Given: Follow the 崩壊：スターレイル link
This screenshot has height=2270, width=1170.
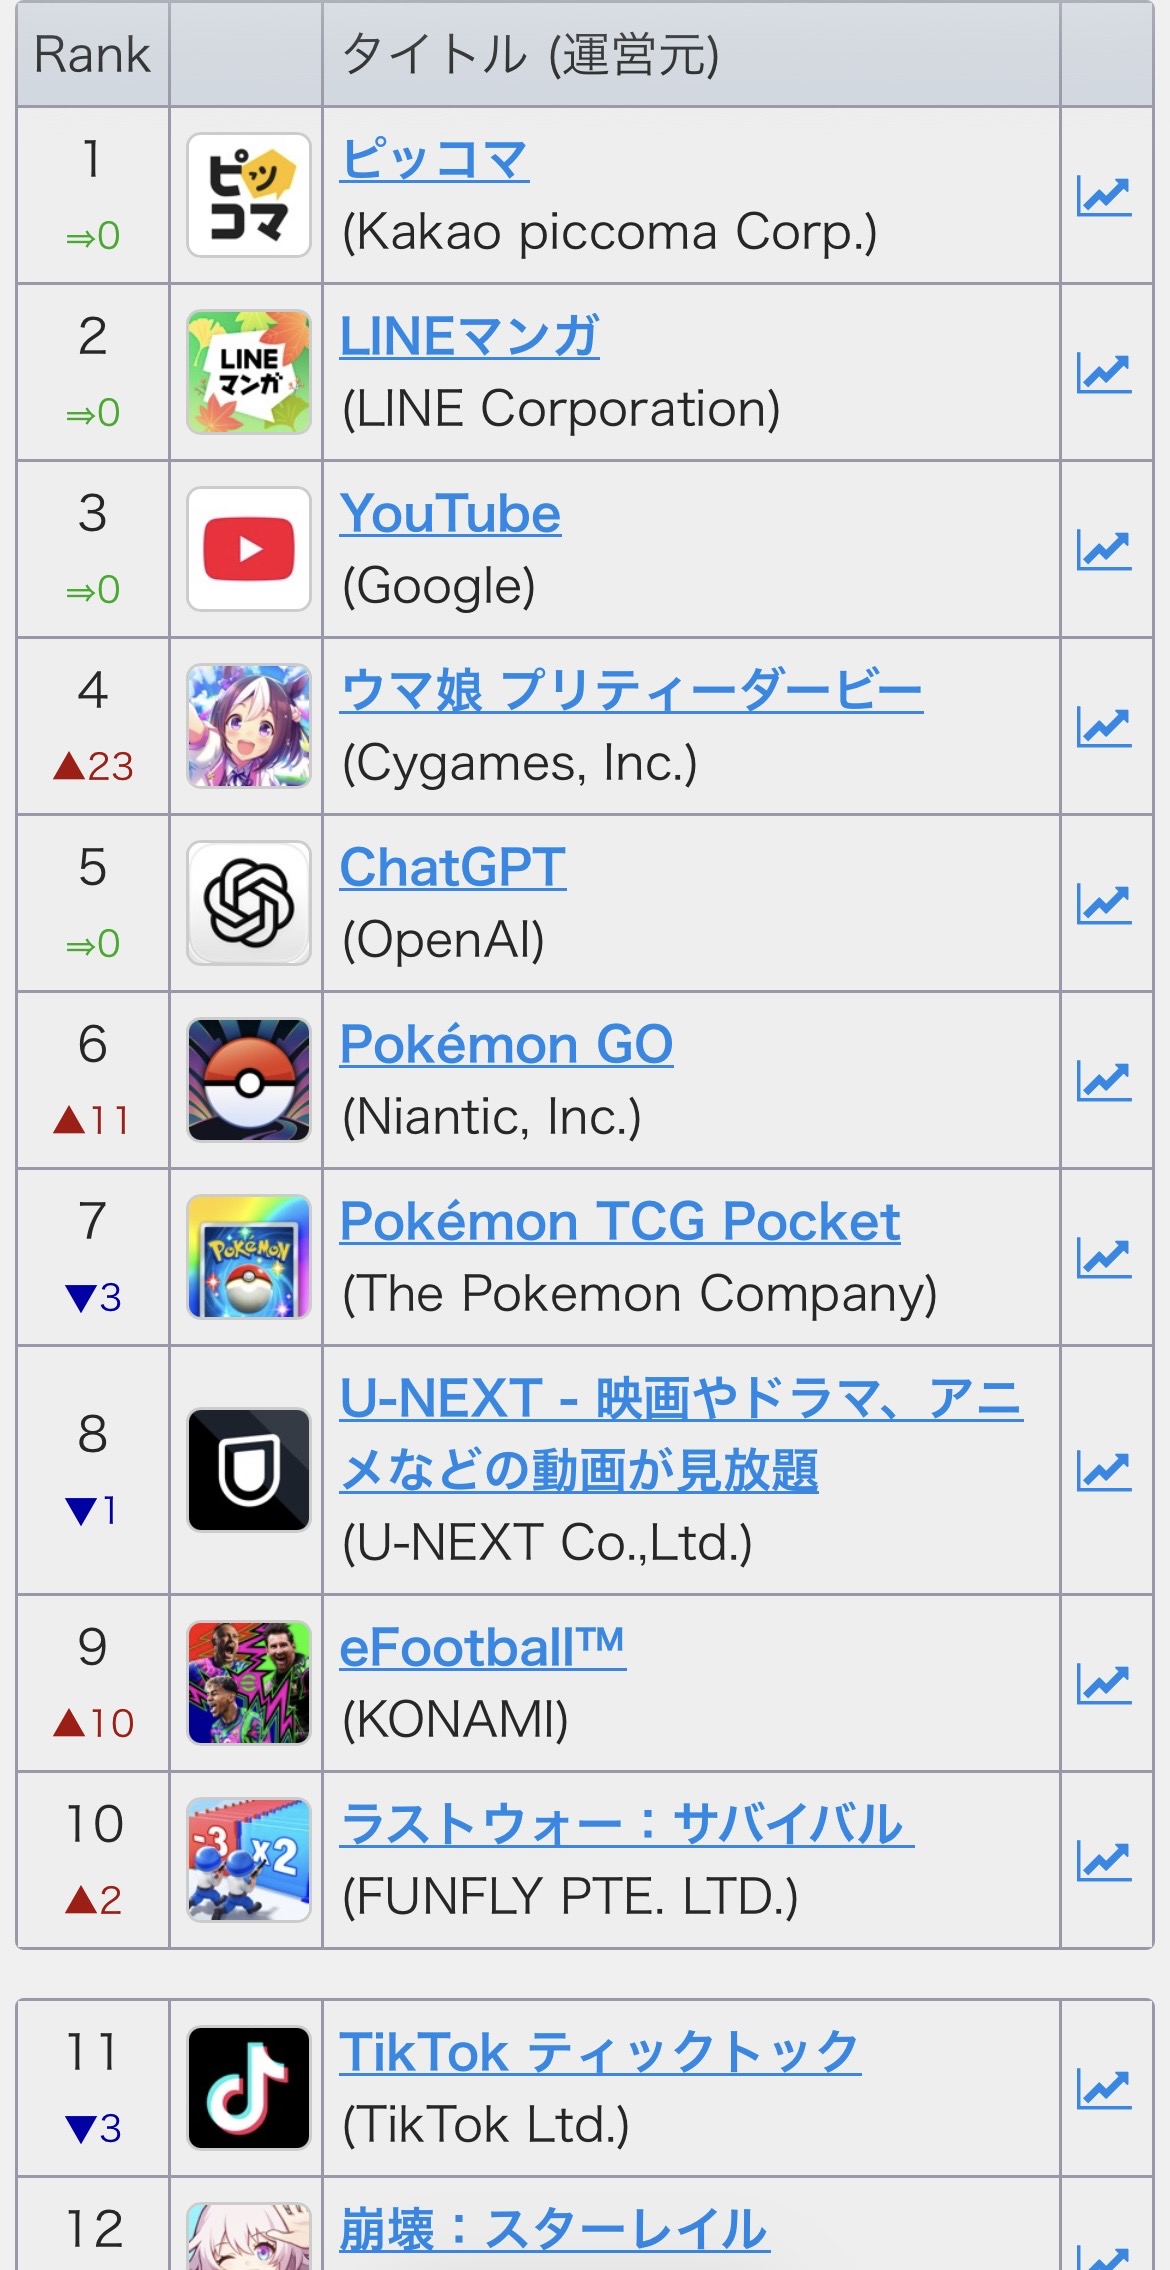Looking at the screenshot, I should coord(554,2230).
